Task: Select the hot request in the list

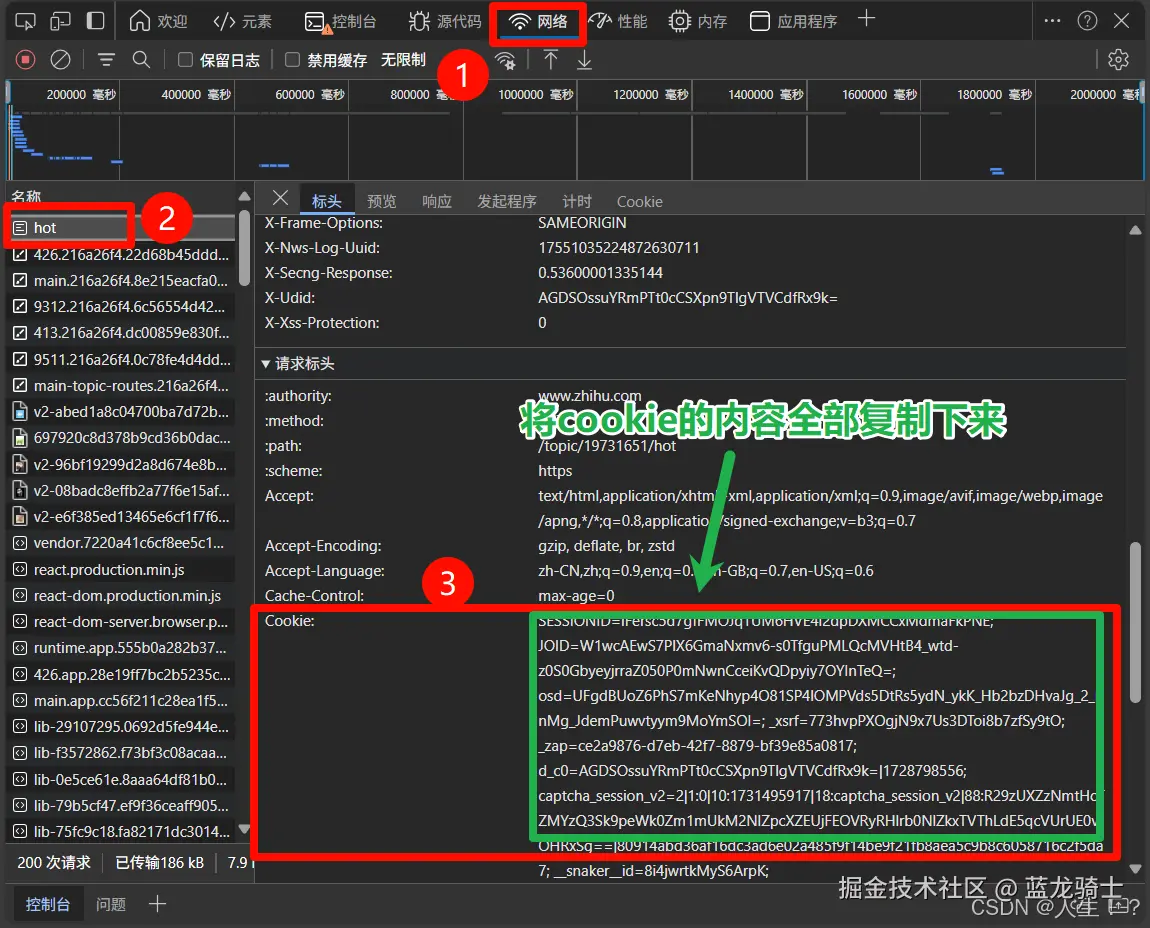Action: pyautogui.click(x=120, y=228)
